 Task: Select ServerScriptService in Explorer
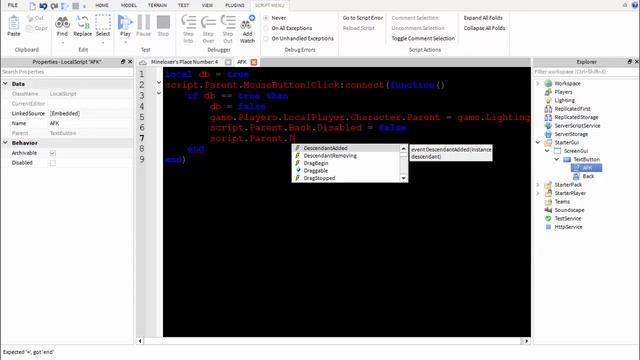577,126
